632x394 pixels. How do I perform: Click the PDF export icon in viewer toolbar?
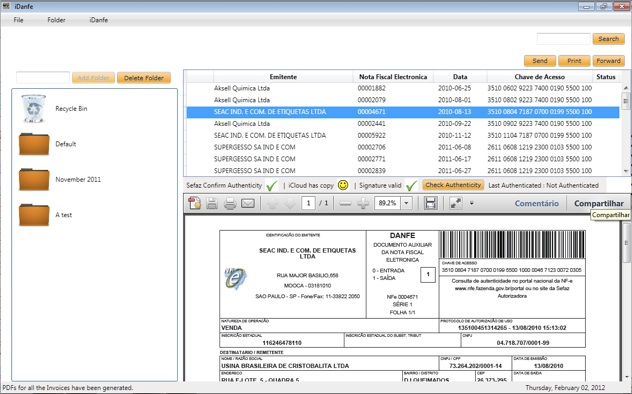[x=195, y=203]
